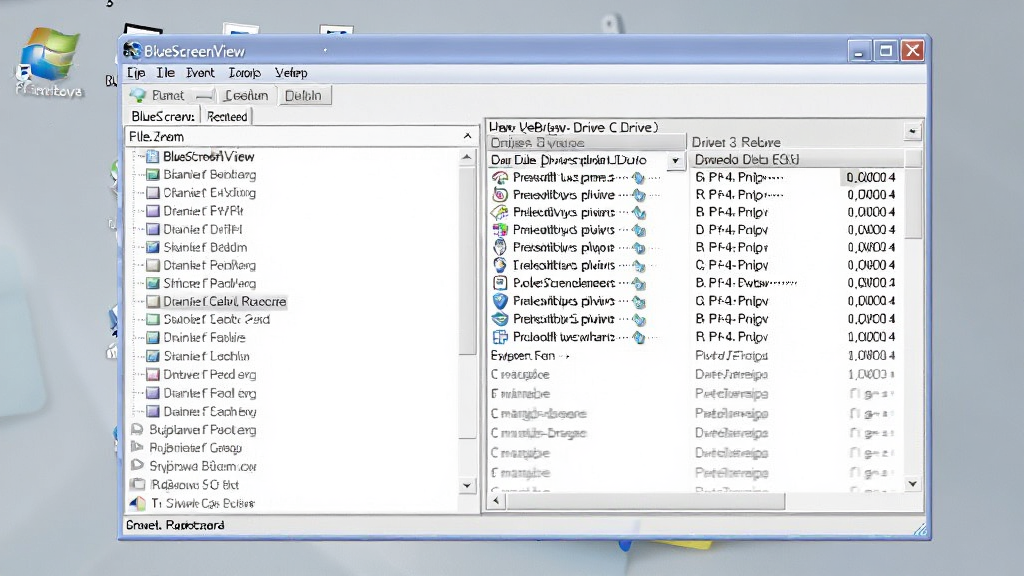Image resolution: width=1024 pixels, height=576 pixels.
Task: Open the 'Ioroip' menu
Action: pyautogui.click(x=244, y=72)
